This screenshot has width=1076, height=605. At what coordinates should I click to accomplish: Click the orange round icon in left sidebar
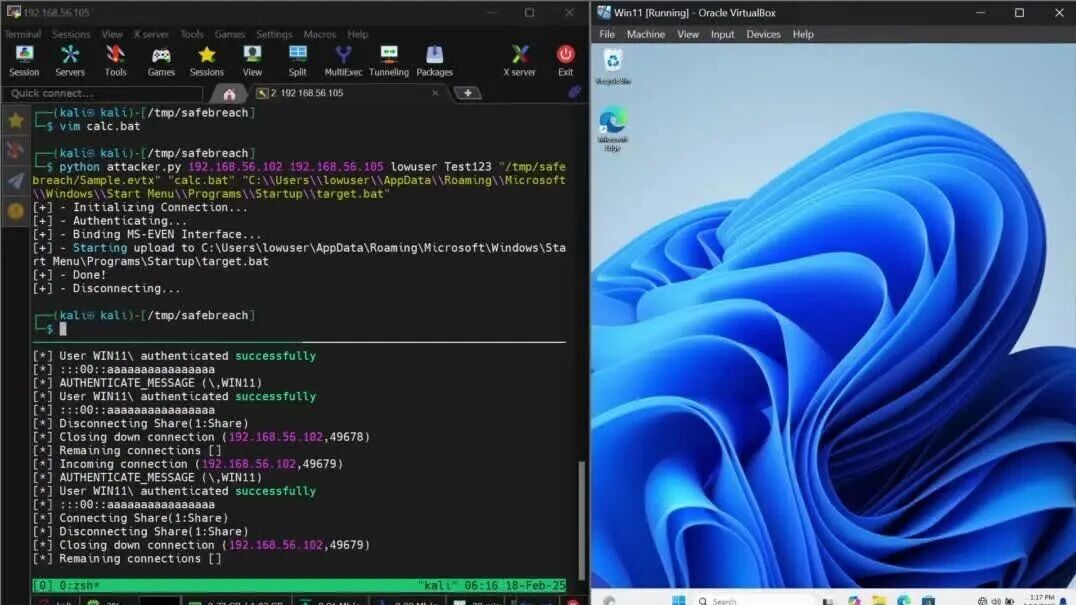[x=16, y=211]
